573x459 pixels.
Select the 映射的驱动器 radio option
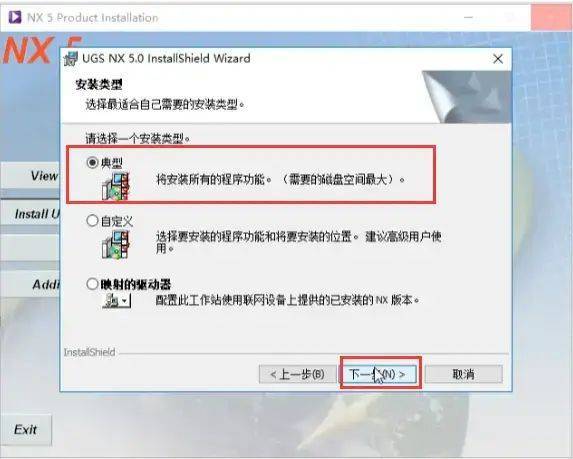coord(92,284)
